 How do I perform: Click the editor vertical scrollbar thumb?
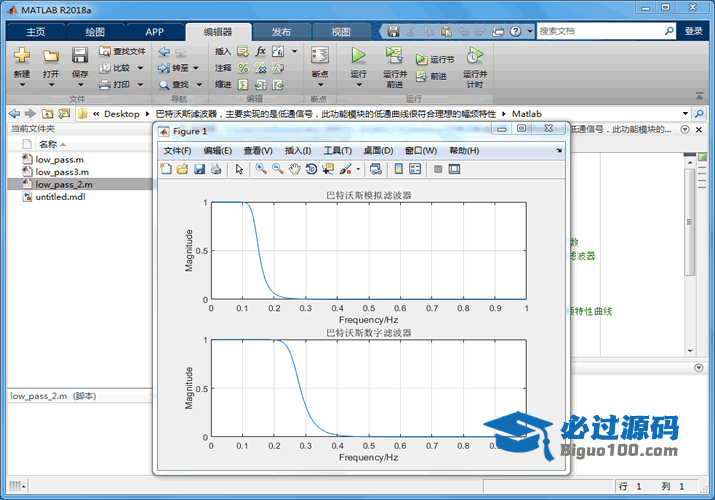tap(689, 222)
